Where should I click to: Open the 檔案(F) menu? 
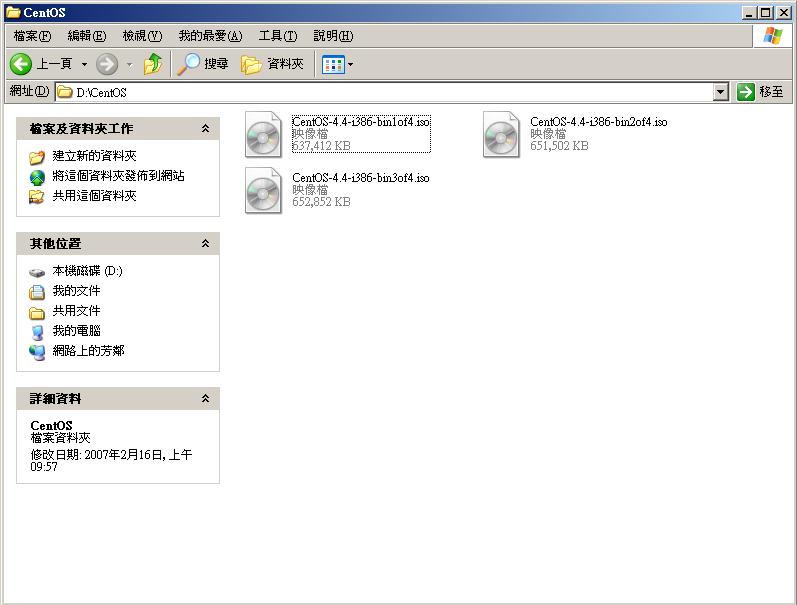(x=32, y=36)
